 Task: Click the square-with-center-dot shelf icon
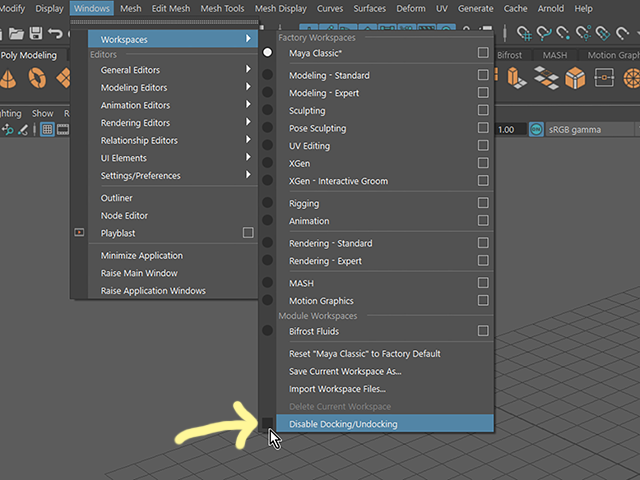click(x=604, y=78)
